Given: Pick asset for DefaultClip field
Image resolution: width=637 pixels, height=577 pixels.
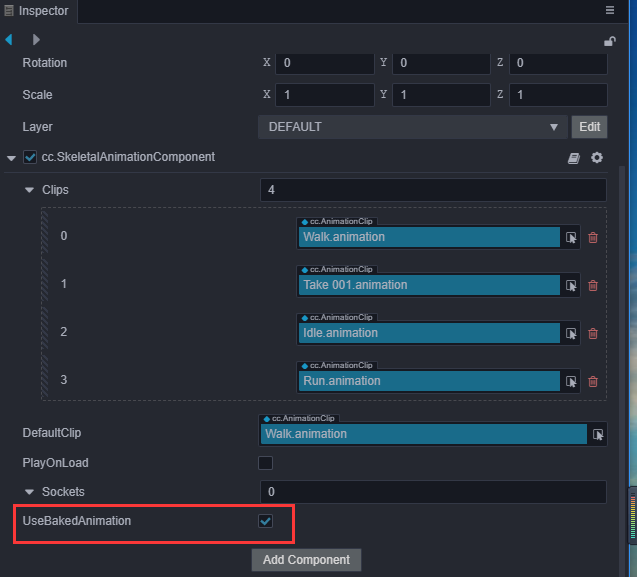Looking at the screenshot, I should (598, 434).
